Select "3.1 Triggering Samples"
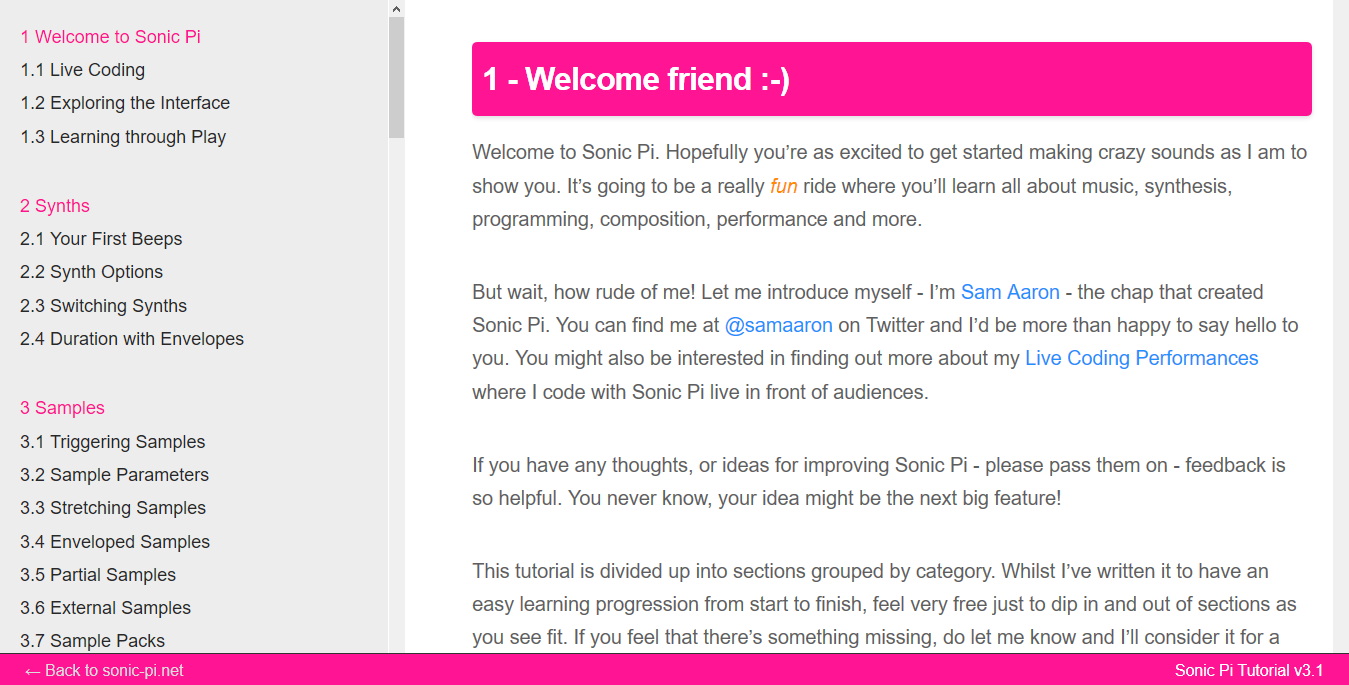The height and width of the screenshot is (685, 1349). [x=112, y=441]
